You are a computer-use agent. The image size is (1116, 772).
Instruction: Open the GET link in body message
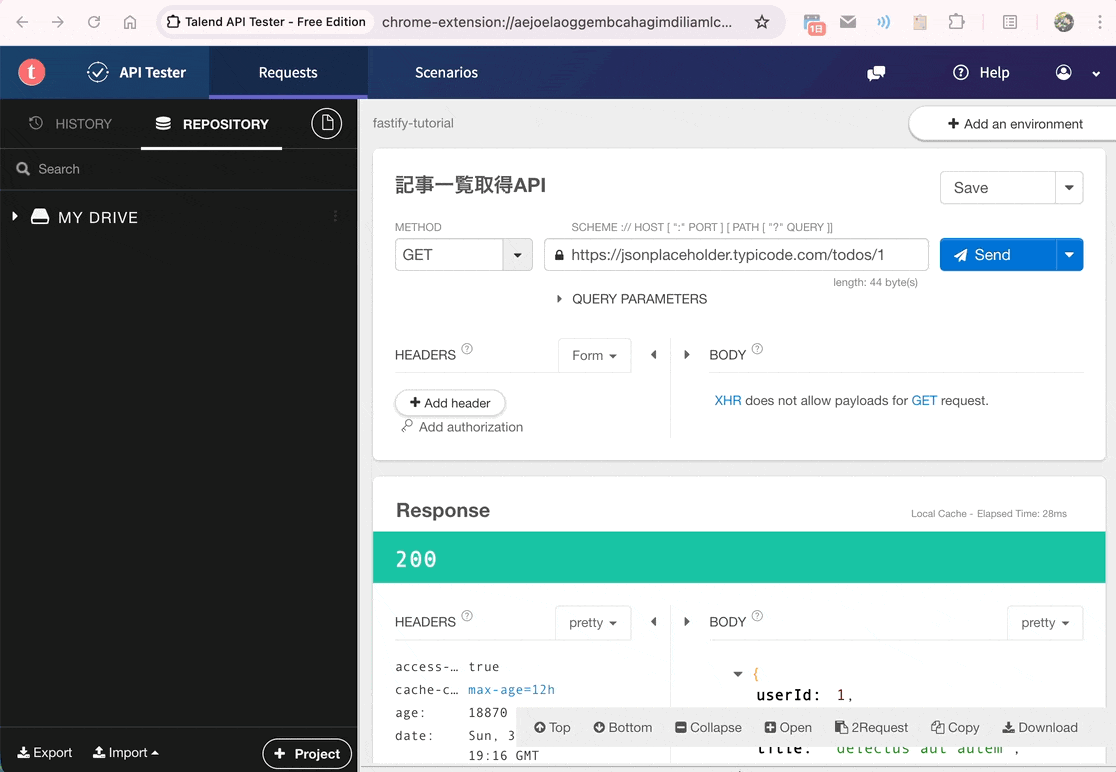pyautogui.click(x=924, y=401)
